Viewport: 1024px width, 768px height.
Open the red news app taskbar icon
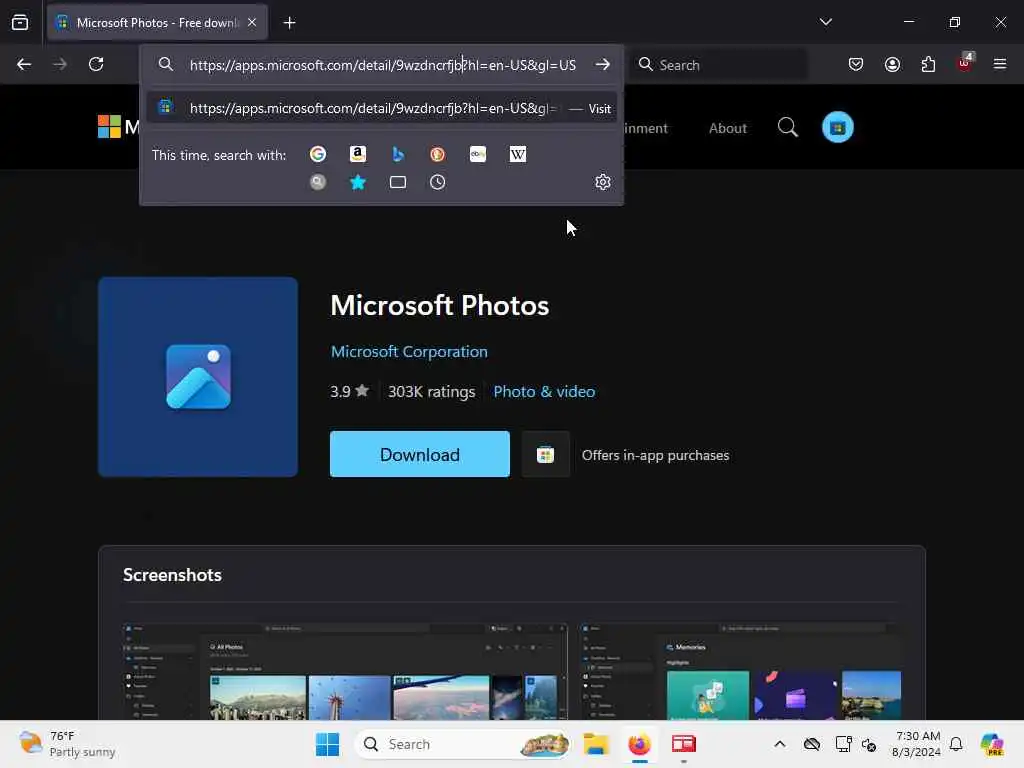684,744
